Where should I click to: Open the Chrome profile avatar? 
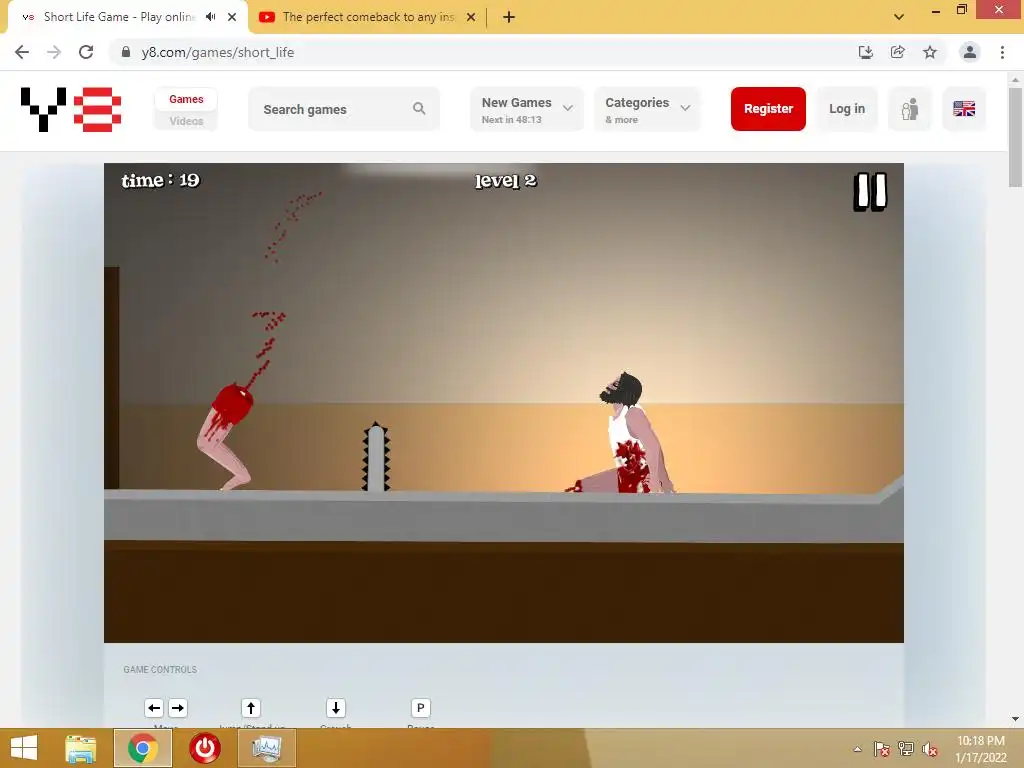point(970,52)
